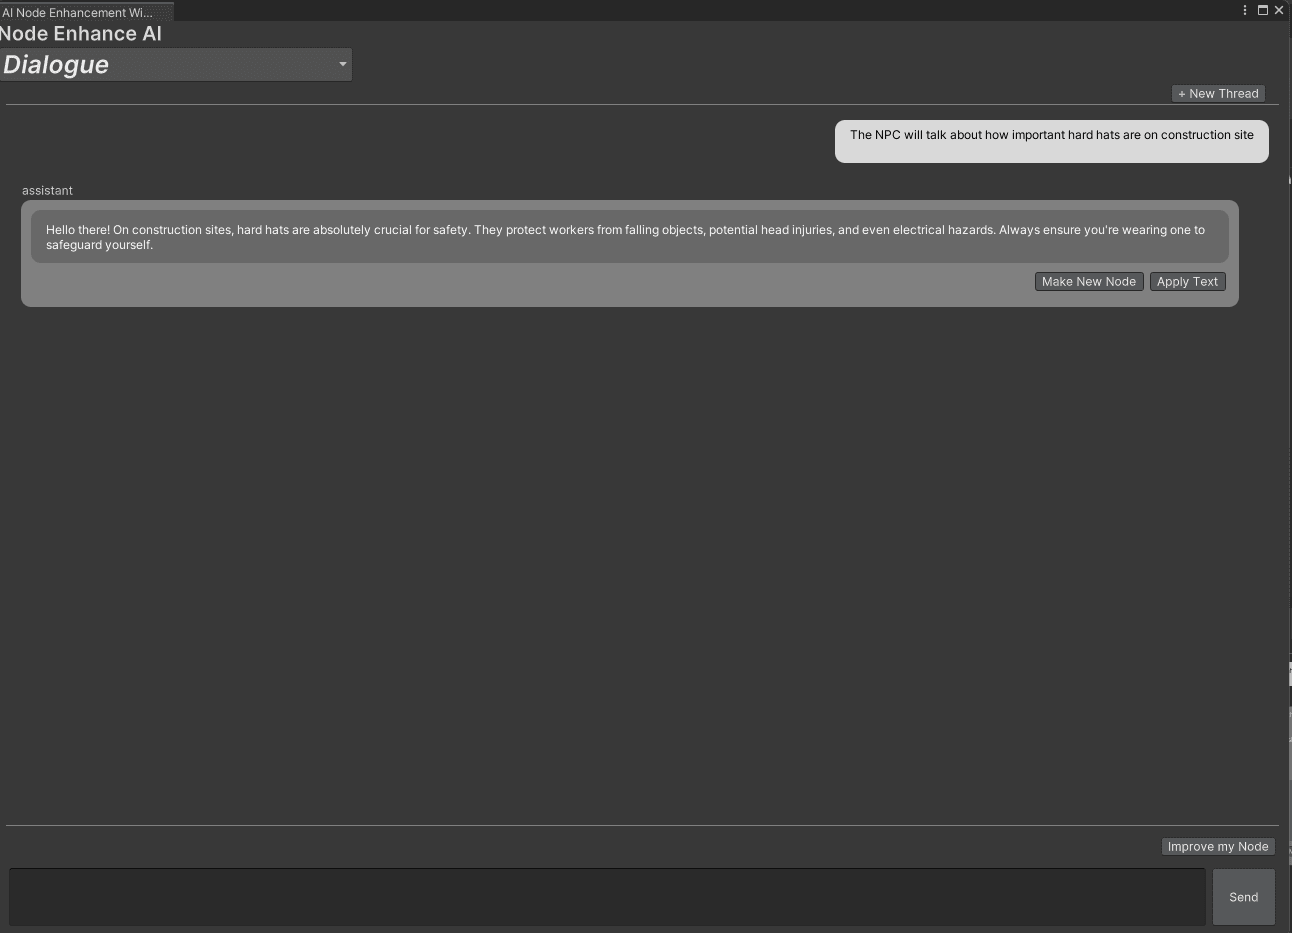
Task: Send the message
Action: pos(1243,897)
